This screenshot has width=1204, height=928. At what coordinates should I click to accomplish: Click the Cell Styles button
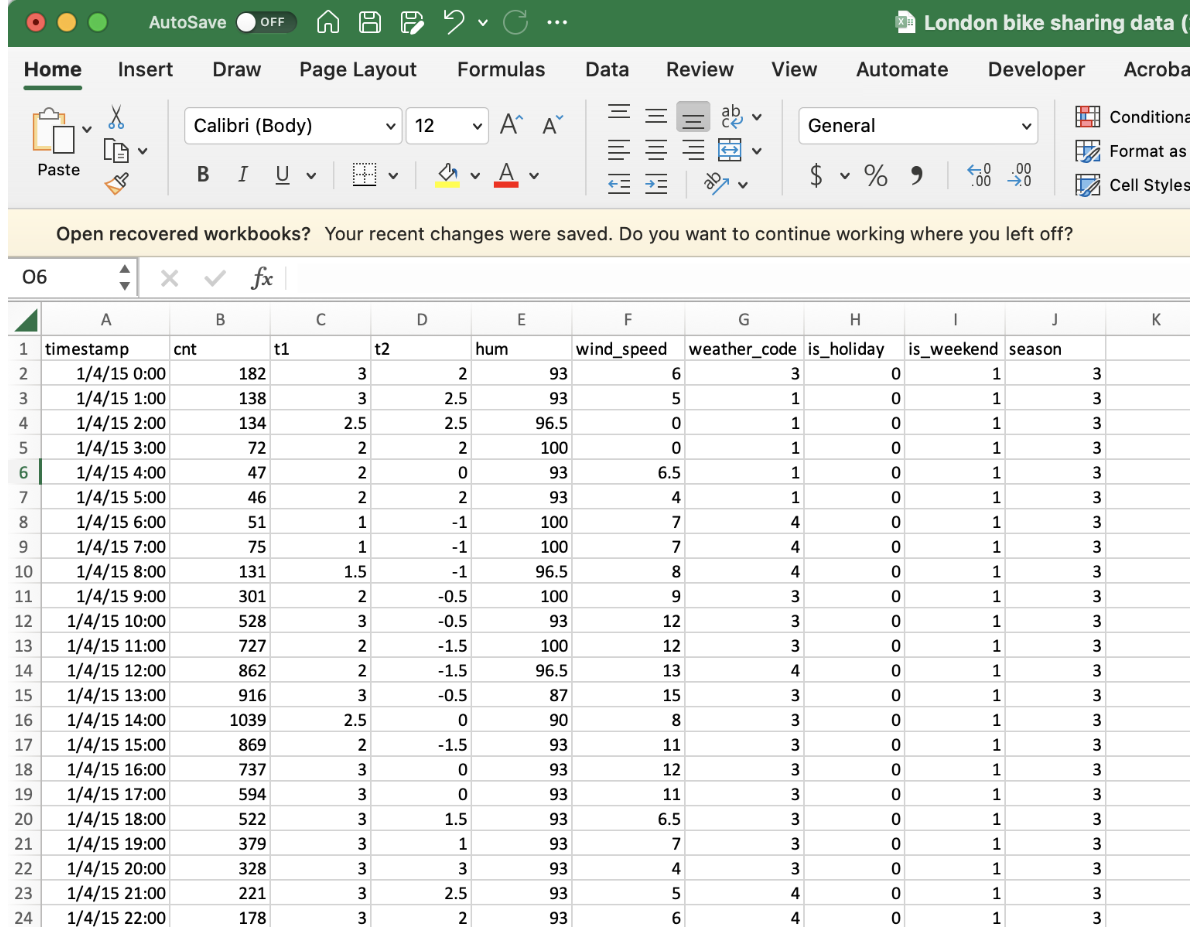(x=1132, y=185)
